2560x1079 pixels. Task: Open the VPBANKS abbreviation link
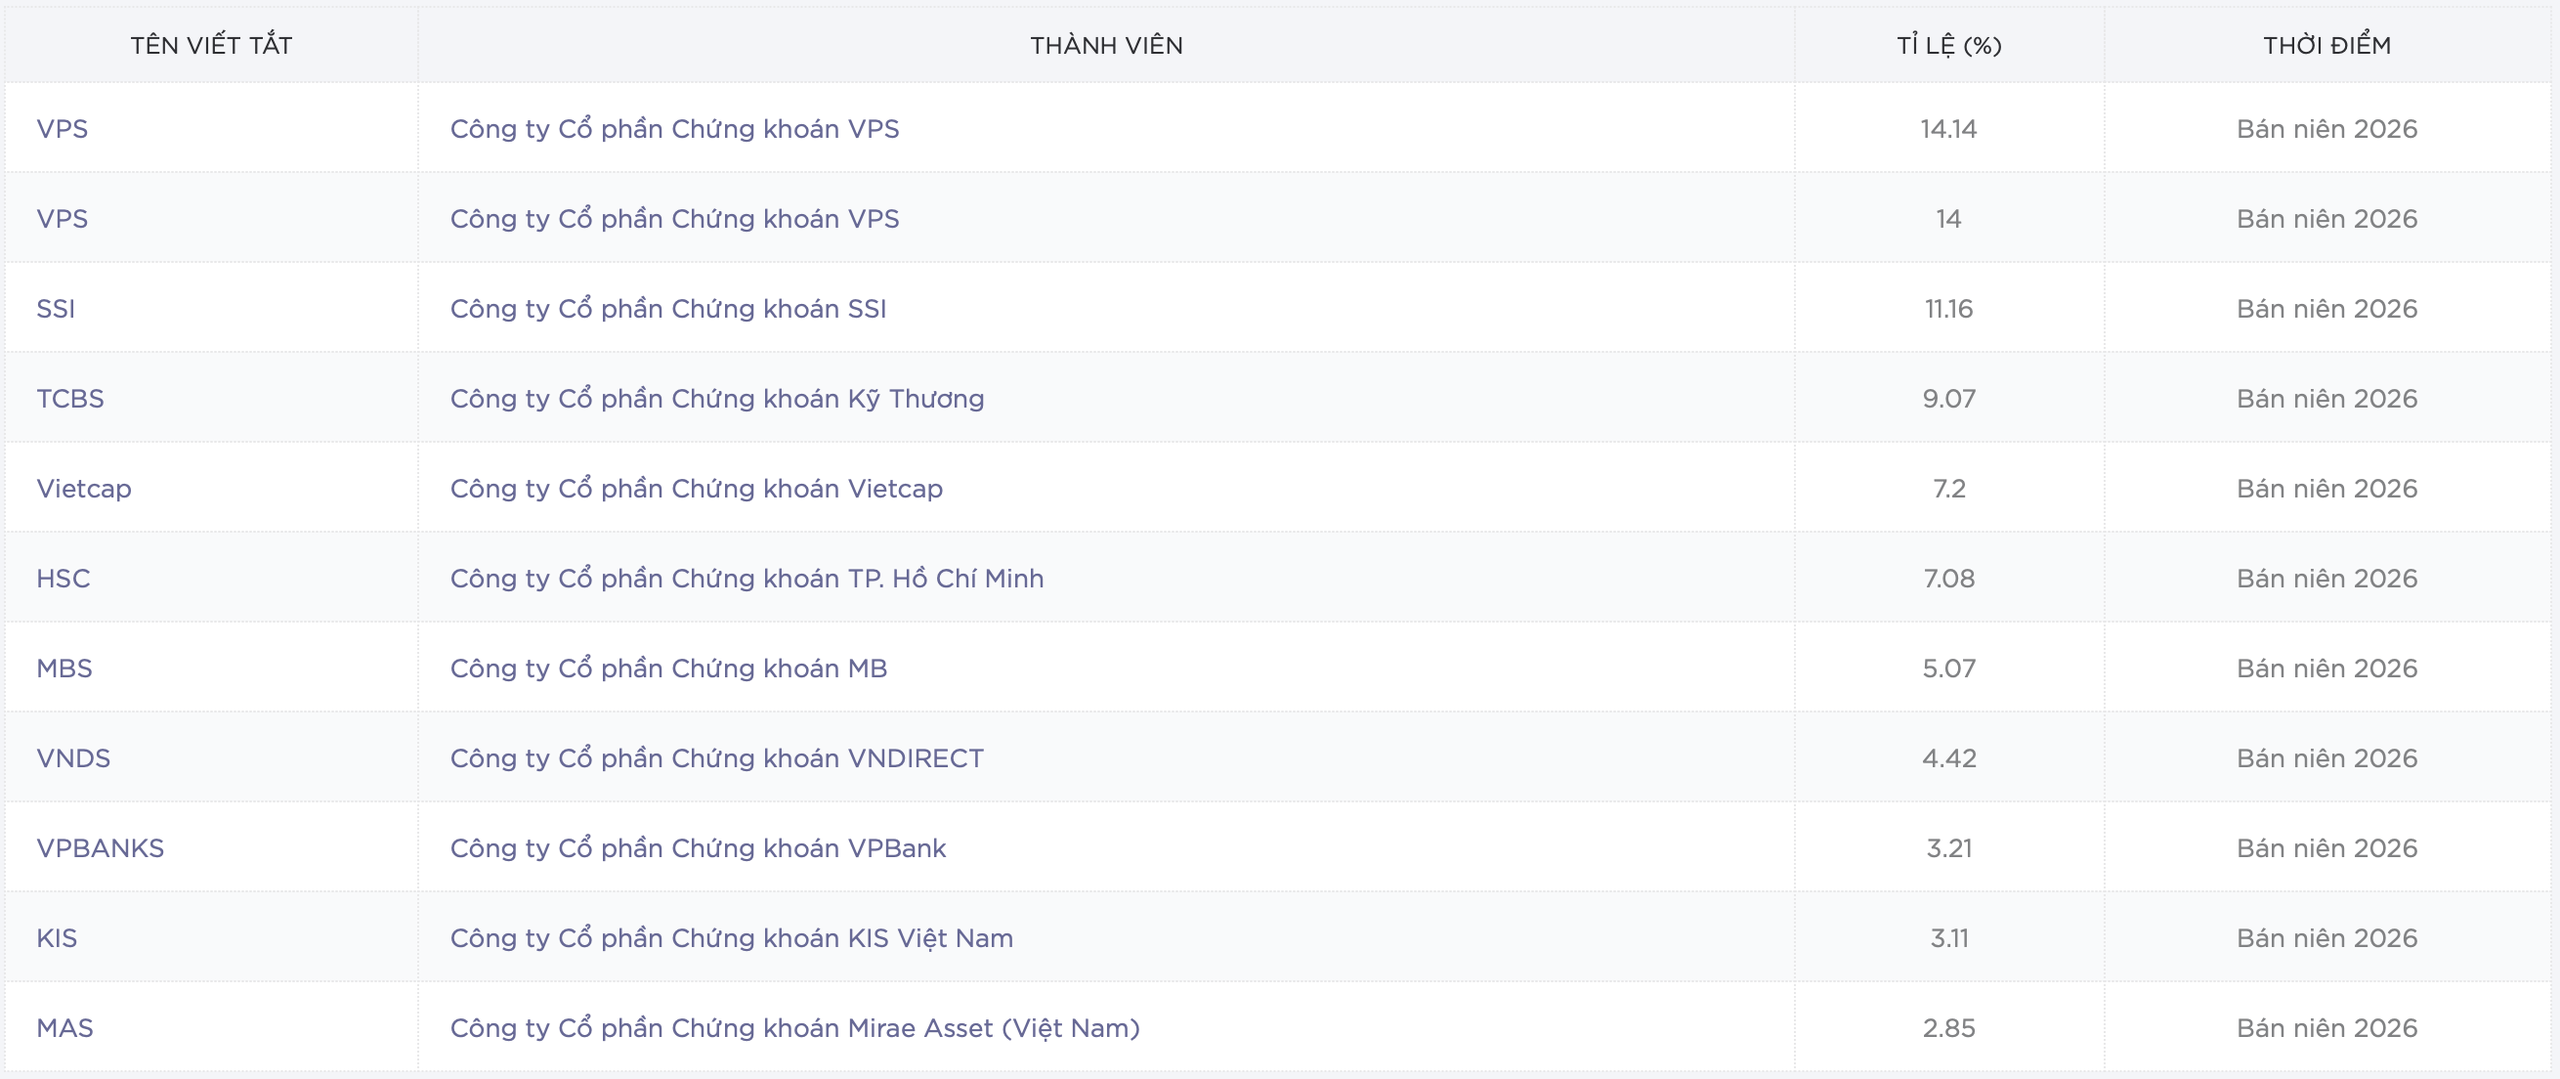(x=100, y=848)
